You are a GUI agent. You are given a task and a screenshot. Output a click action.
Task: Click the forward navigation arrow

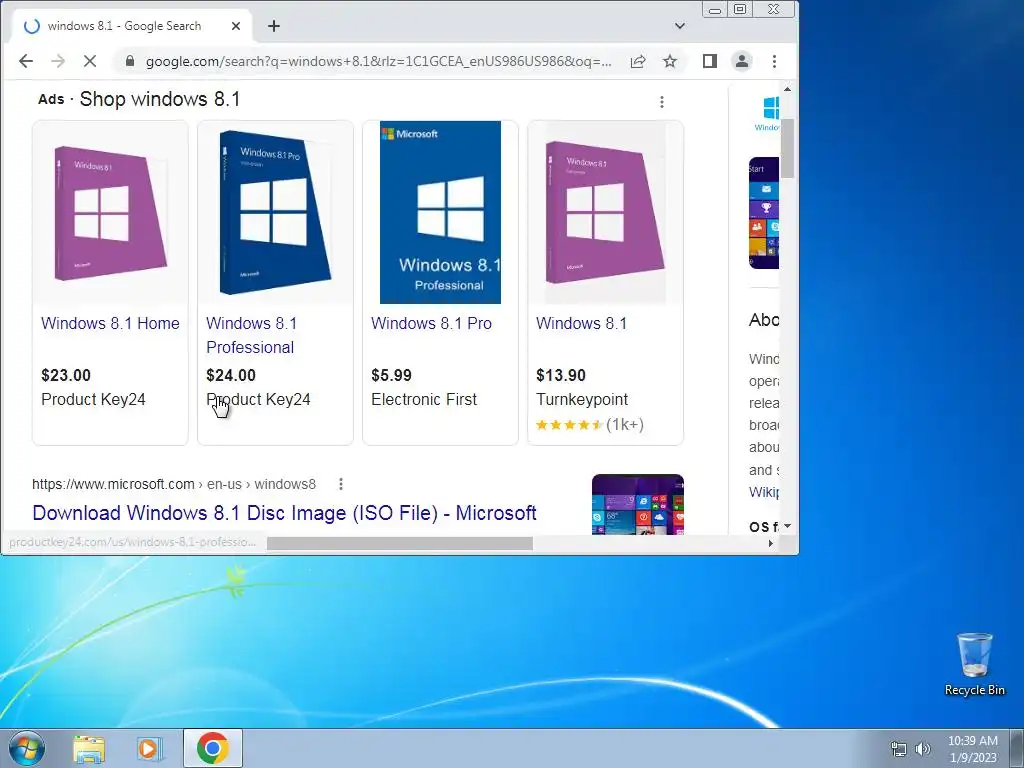(58, 61)
